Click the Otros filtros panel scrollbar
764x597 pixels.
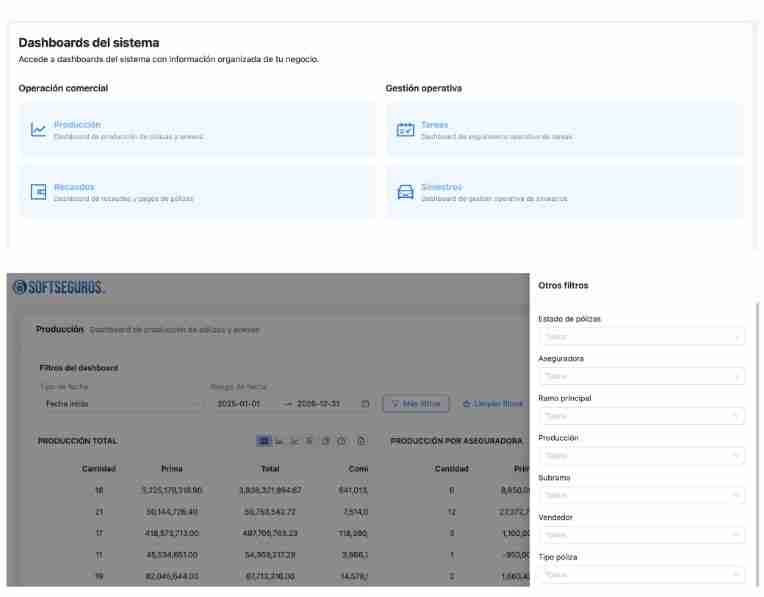tap(758, 443)
